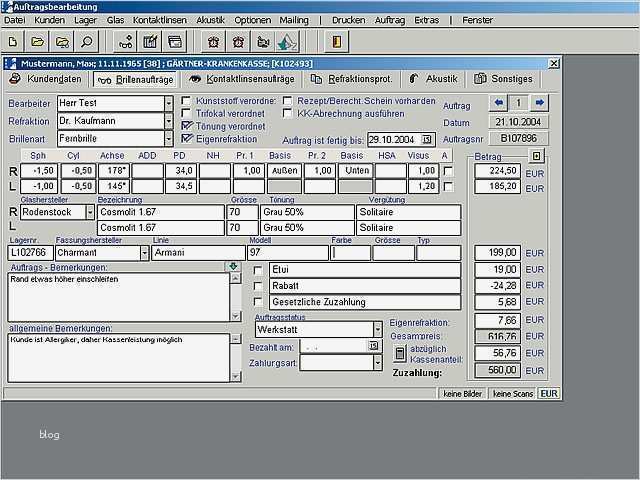Viewport: 640px width, 480px height.
Task: Click the magnifying glass search icon
Action: (x=87, y=42)
